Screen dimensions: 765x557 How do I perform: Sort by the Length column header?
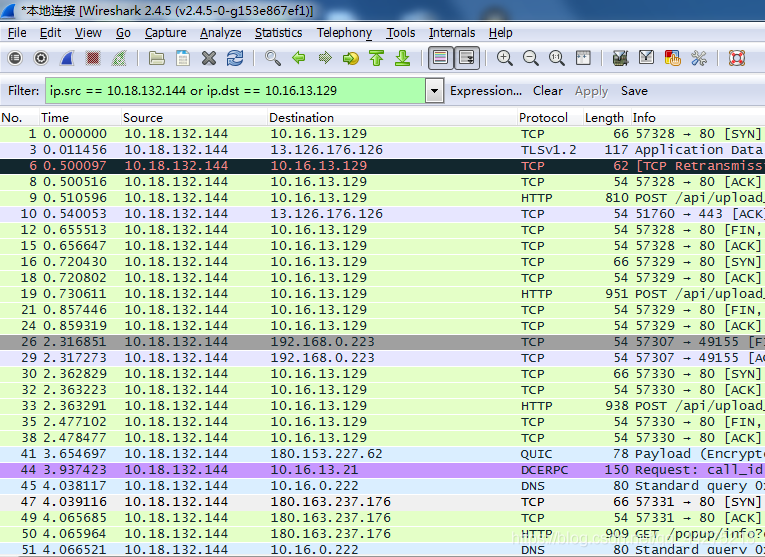pyautogui.click(x=607, y=118)
